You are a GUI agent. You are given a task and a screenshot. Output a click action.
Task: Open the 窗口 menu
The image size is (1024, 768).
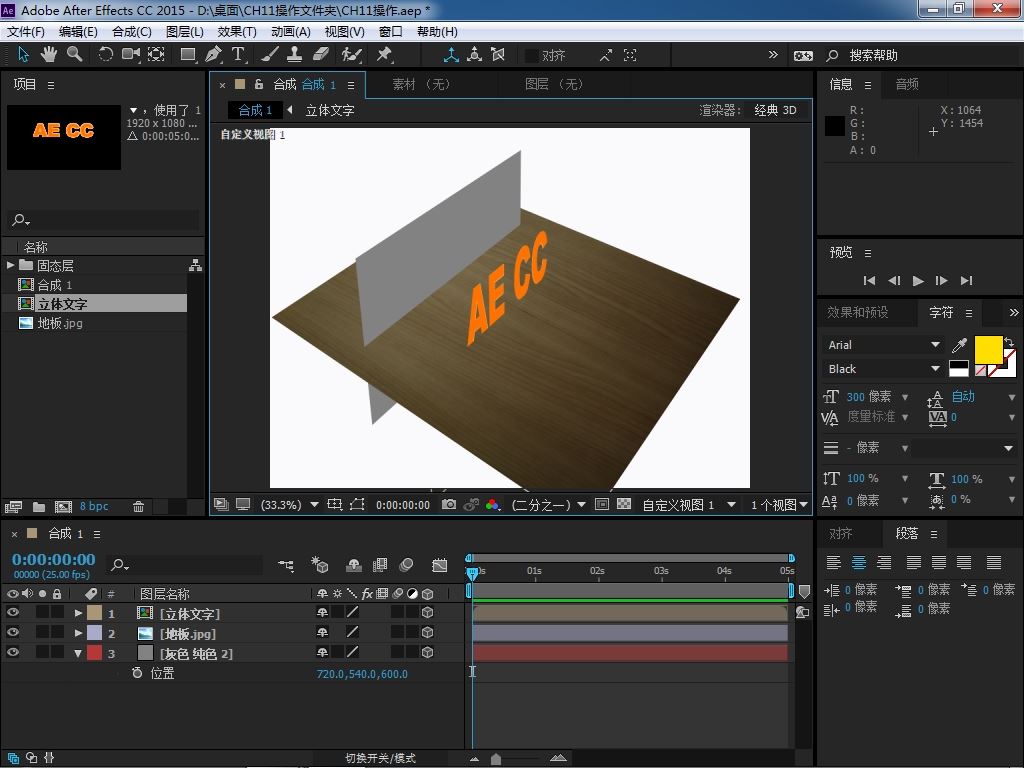[391, 32]
